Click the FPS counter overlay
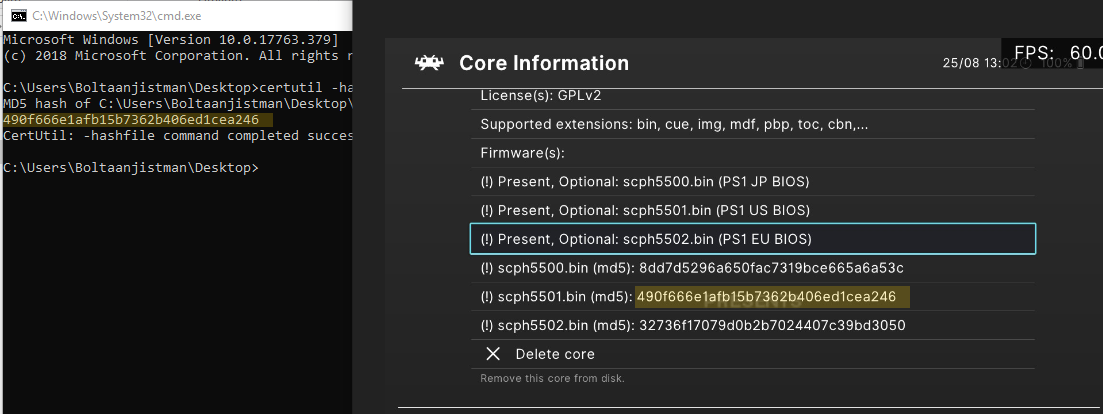Screen dimensions: 1103x414 pos(1052,53)
